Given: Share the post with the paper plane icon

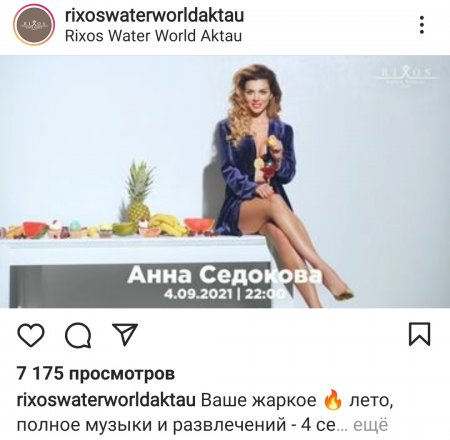Looking at the screenshot, I should (125, 334).
